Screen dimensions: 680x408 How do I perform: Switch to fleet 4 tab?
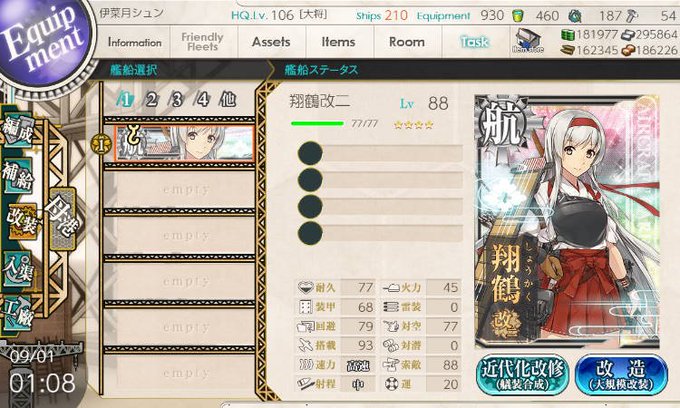pyautogui.click(x=203, y=100)
